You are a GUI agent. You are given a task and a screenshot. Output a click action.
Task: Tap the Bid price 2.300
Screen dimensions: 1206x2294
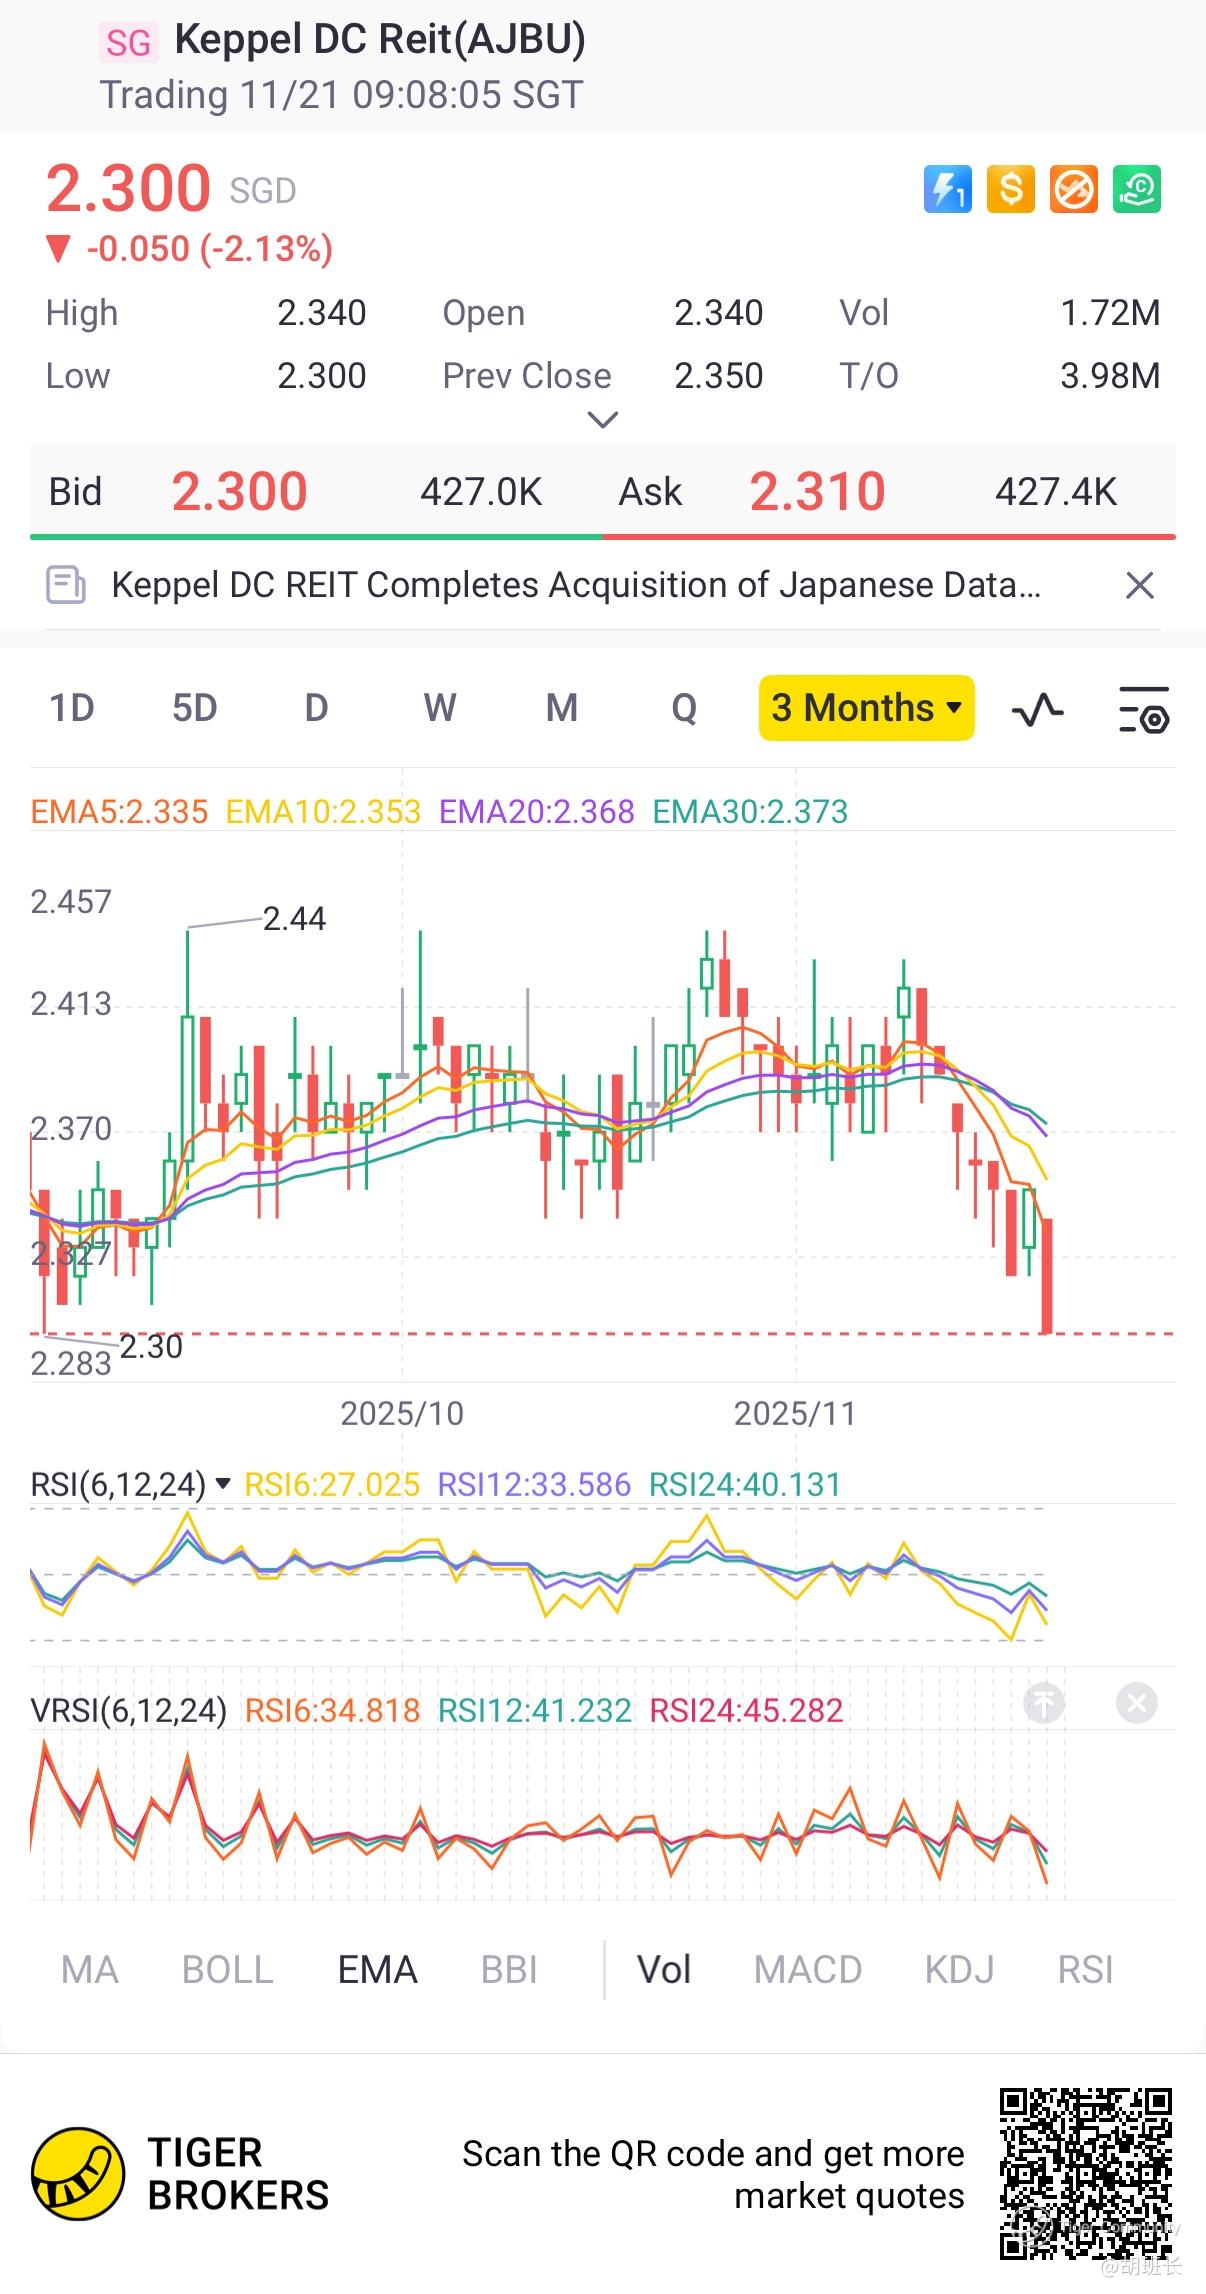[x=239, y=491]
